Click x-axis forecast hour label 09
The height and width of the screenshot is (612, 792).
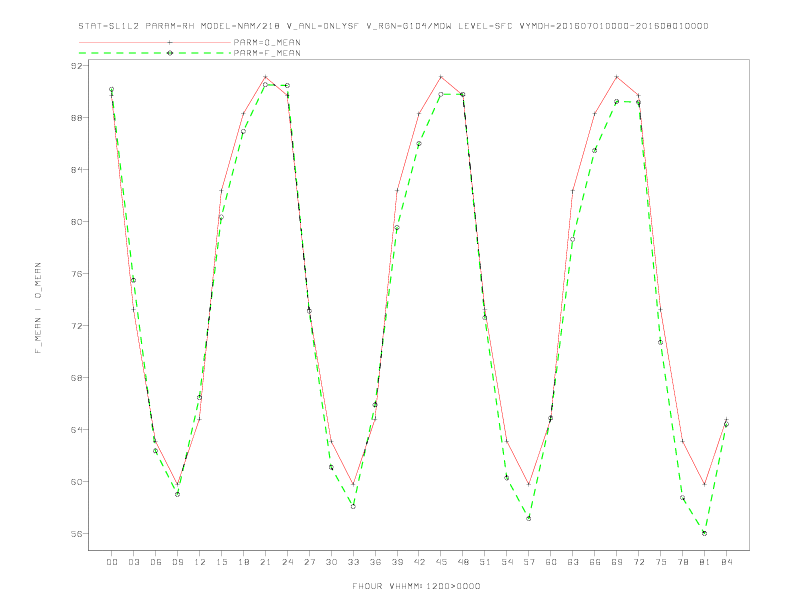pyautogui.click(x=177, y=562)
